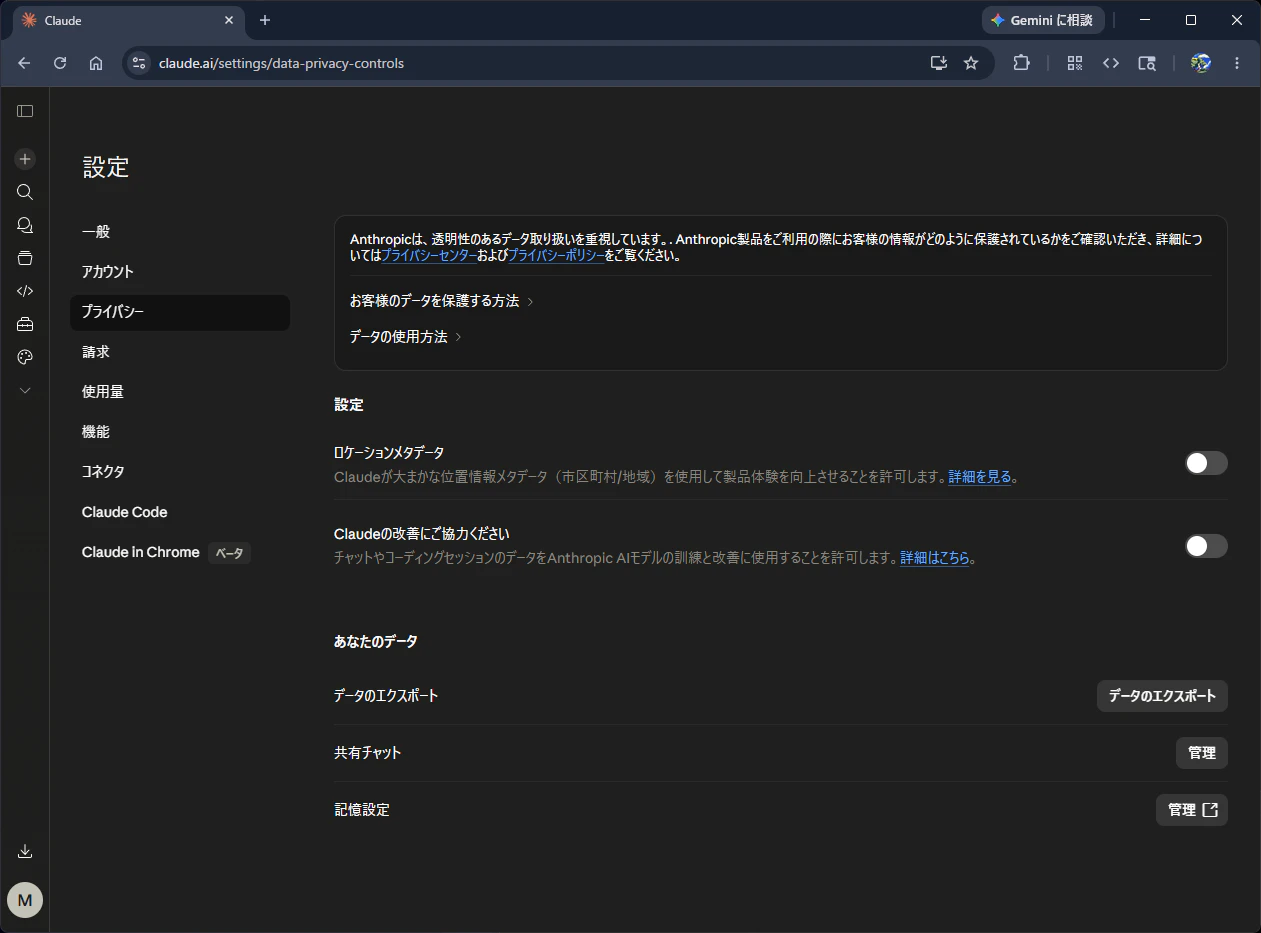This screenshot has width=1261, height=933.
Task: Open the code icon in Claude sidebar
Action: pyautogui.click(x=25, y=291)
